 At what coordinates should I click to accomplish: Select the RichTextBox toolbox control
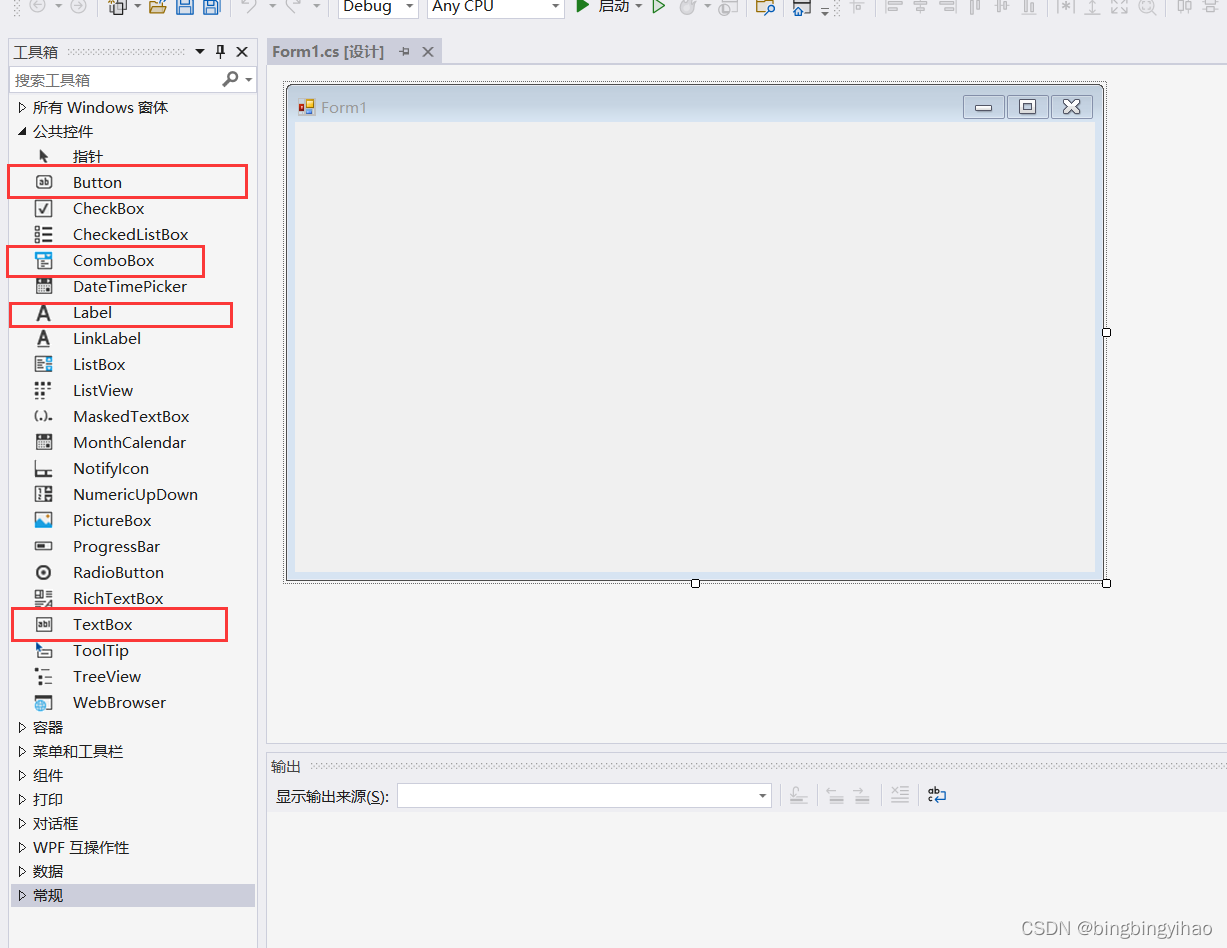click(131, 598)
